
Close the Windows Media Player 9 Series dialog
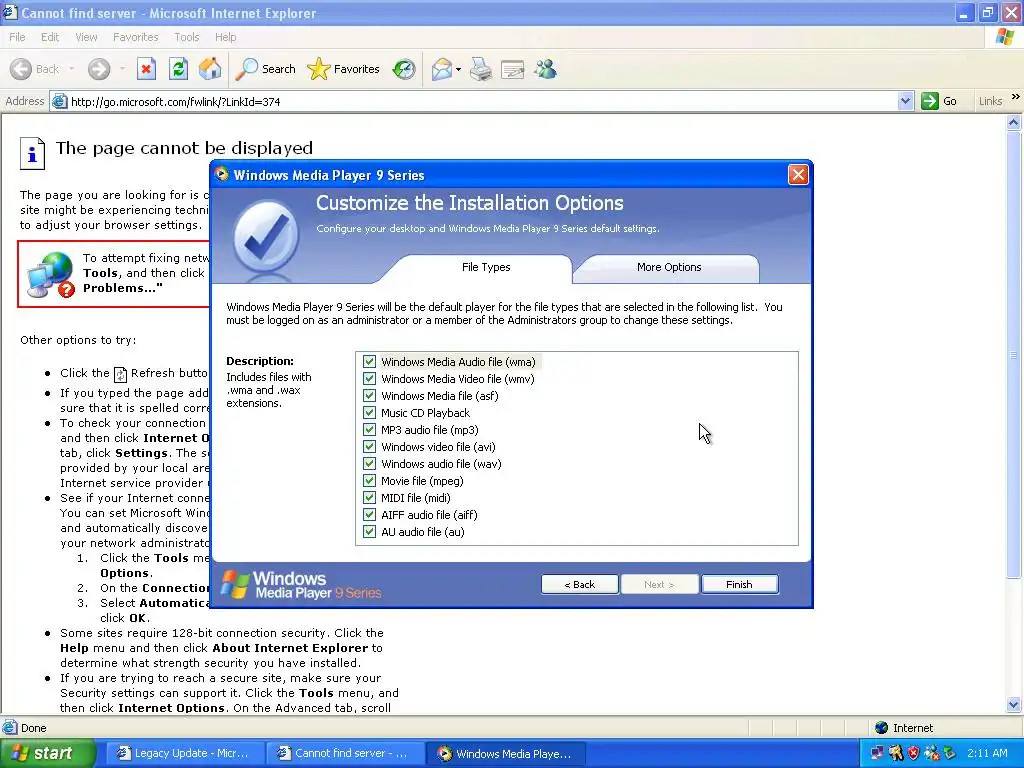[798, 174]
